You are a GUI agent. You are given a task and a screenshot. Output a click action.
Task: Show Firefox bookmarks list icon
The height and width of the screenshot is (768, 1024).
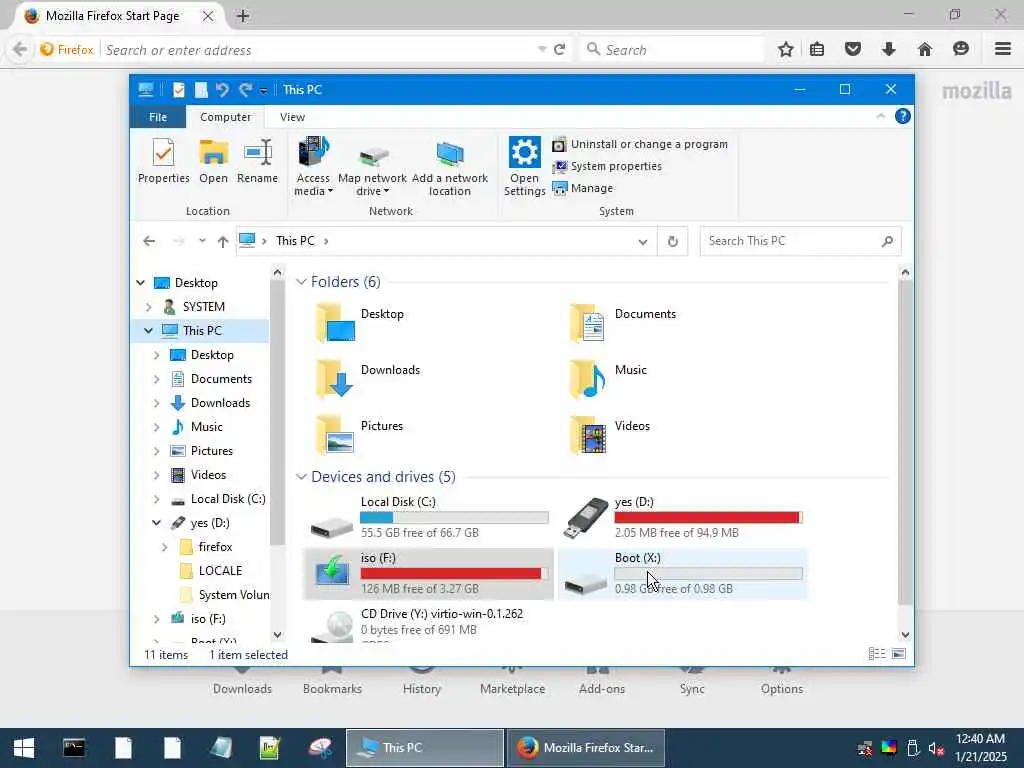tap(817, 50)
